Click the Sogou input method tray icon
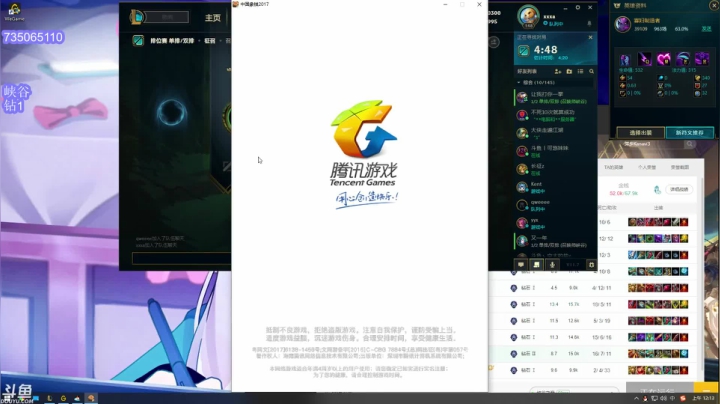The height and width of the screenshot is (404, 720). pos(682,398)
